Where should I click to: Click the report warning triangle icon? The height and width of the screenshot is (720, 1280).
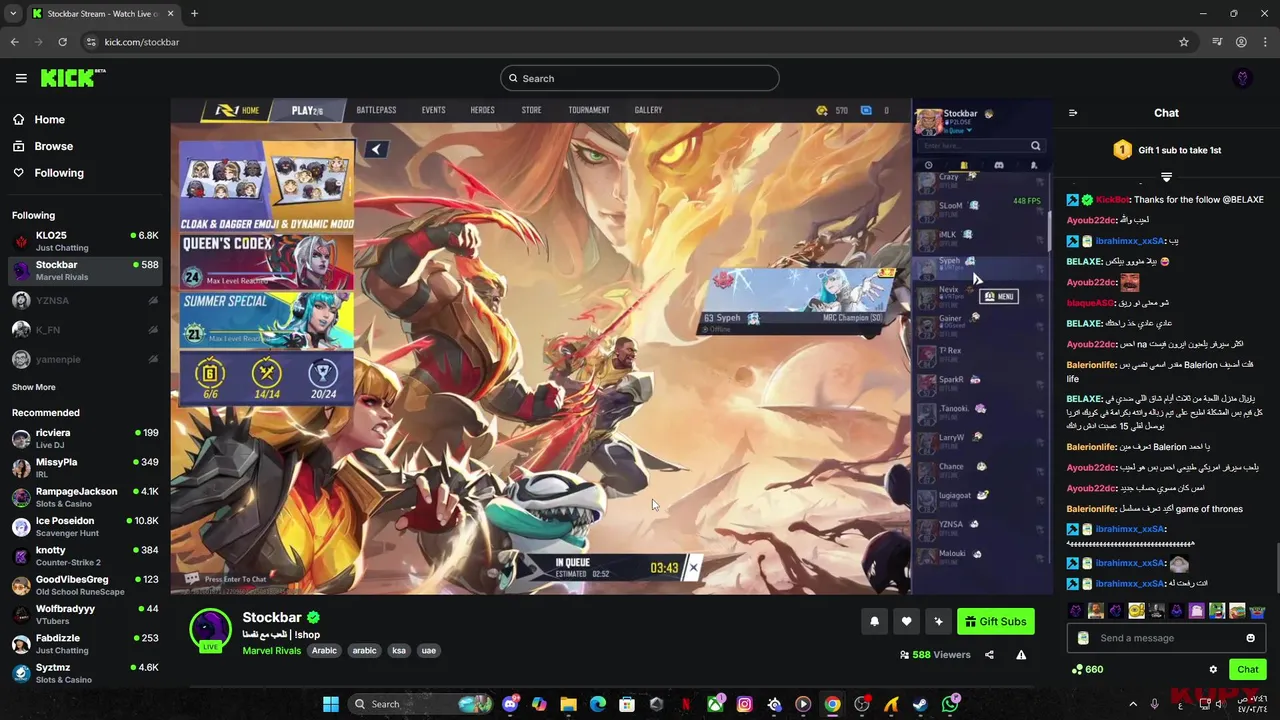point(1021,655)
